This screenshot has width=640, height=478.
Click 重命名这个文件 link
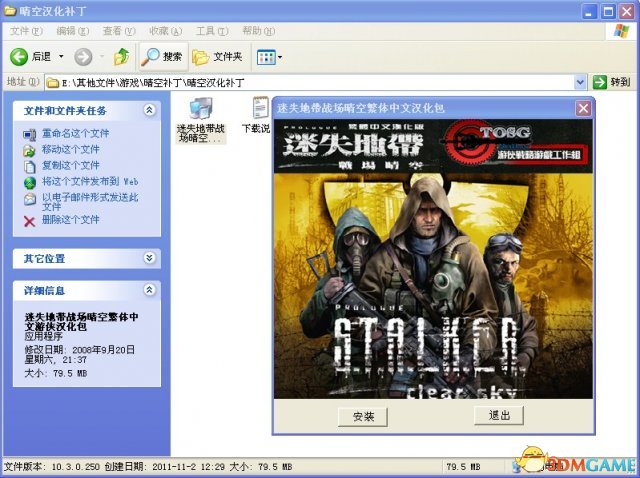click(76, 133)
